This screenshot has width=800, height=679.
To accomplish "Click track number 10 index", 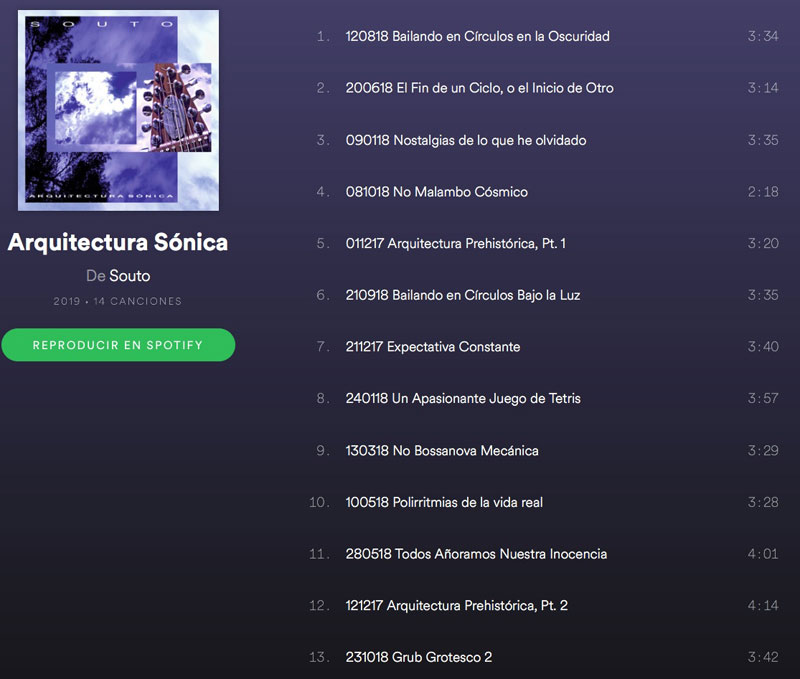I will point(319,502).
